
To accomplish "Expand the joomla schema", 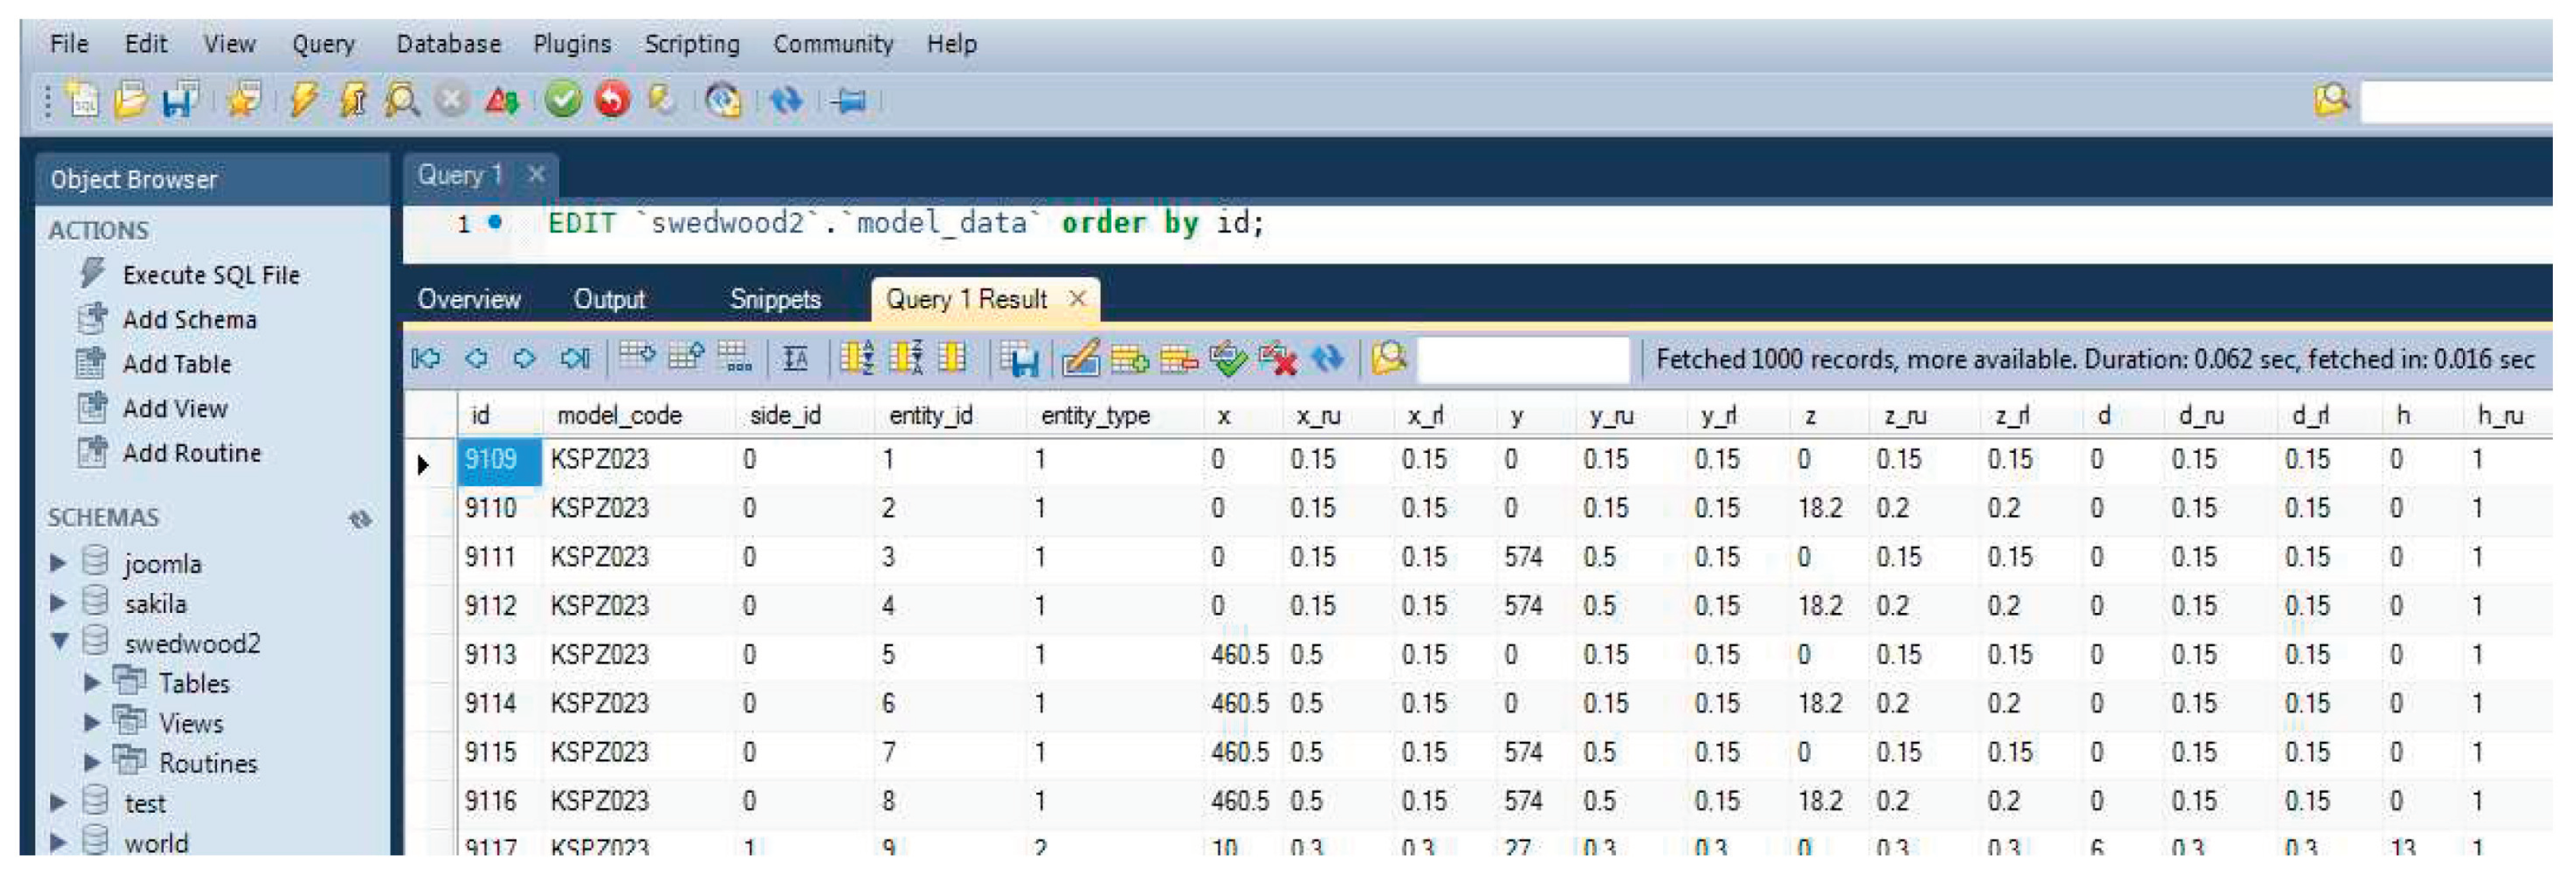I will pyautogui.click(x=58, y=564).
